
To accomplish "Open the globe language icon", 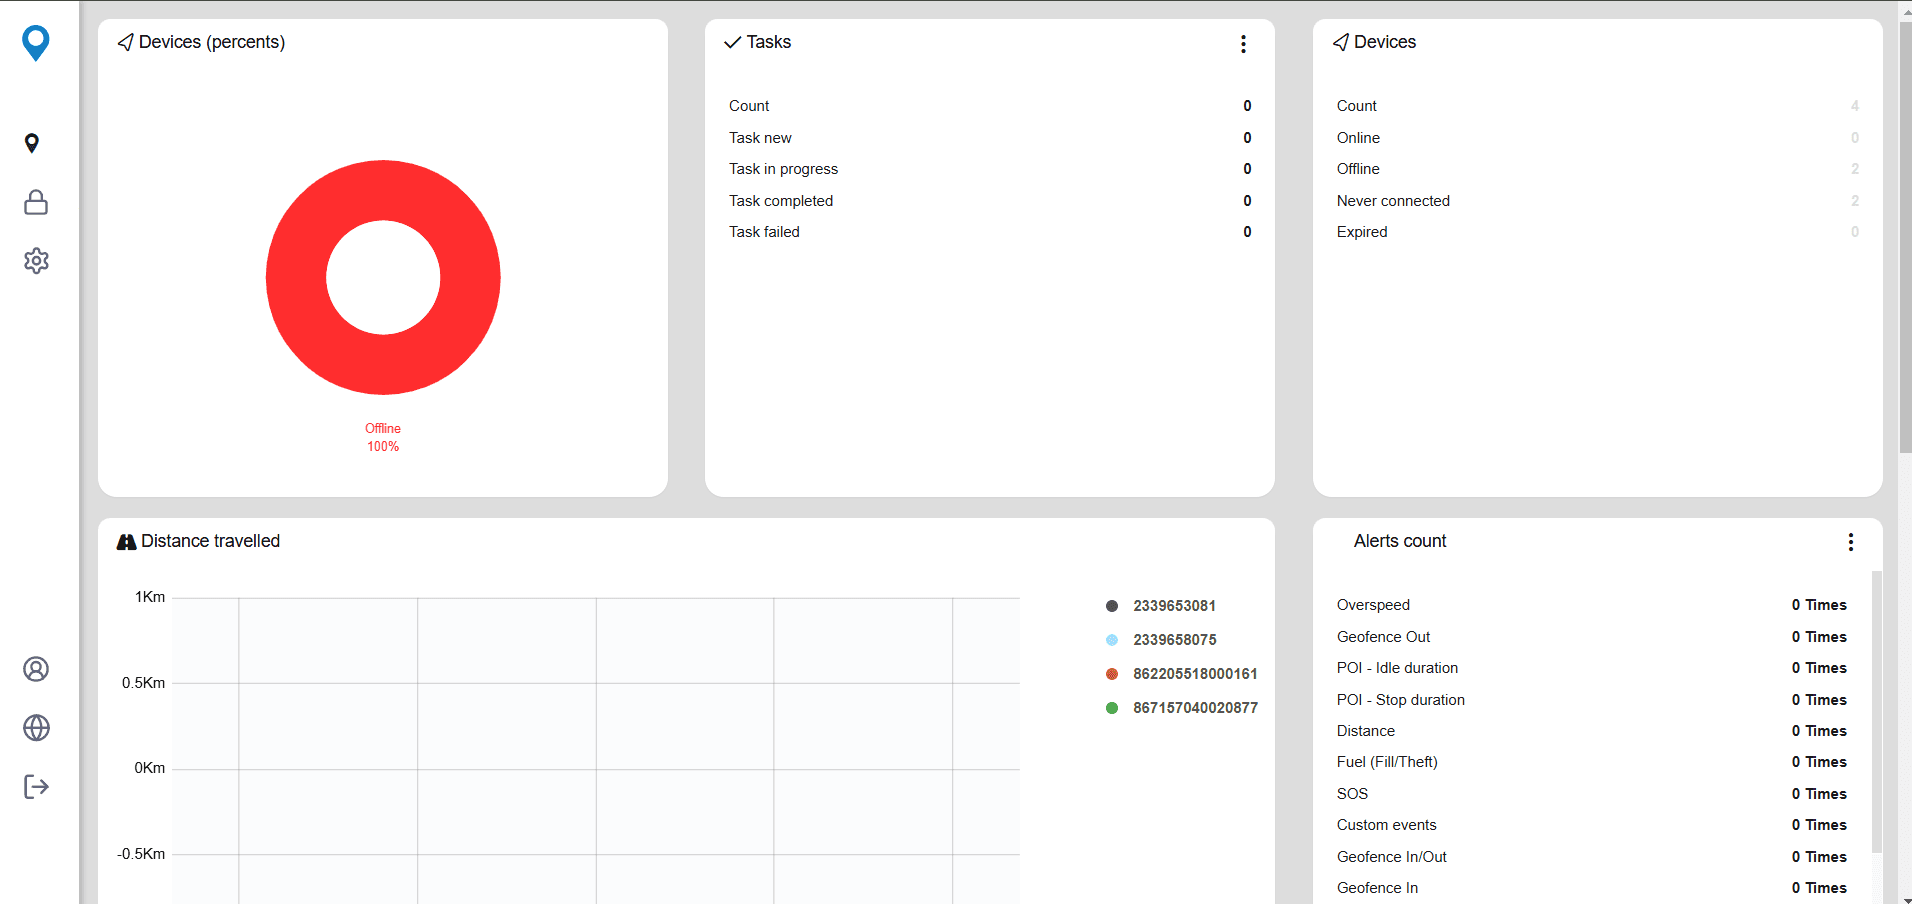I will pyautogui.click(x=36, y=728).
